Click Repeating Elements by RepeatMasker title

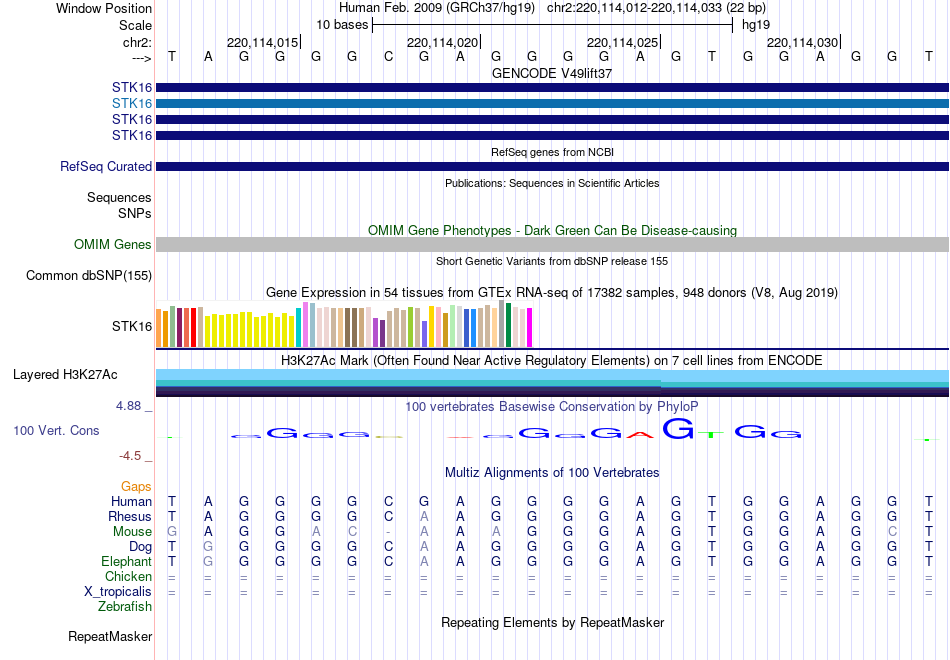tap(552, 622)
